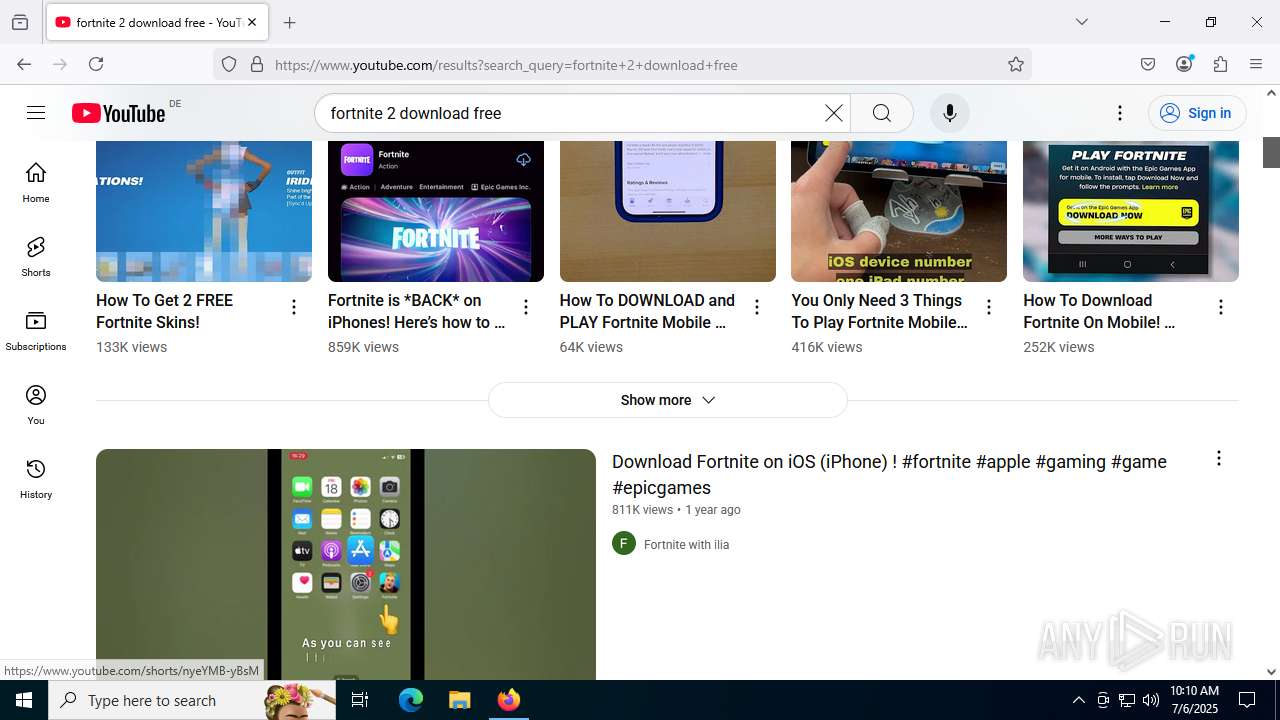Open Home in the sidebar
The height and width of the screenshot is (720, 1280).
pos(36,183)
